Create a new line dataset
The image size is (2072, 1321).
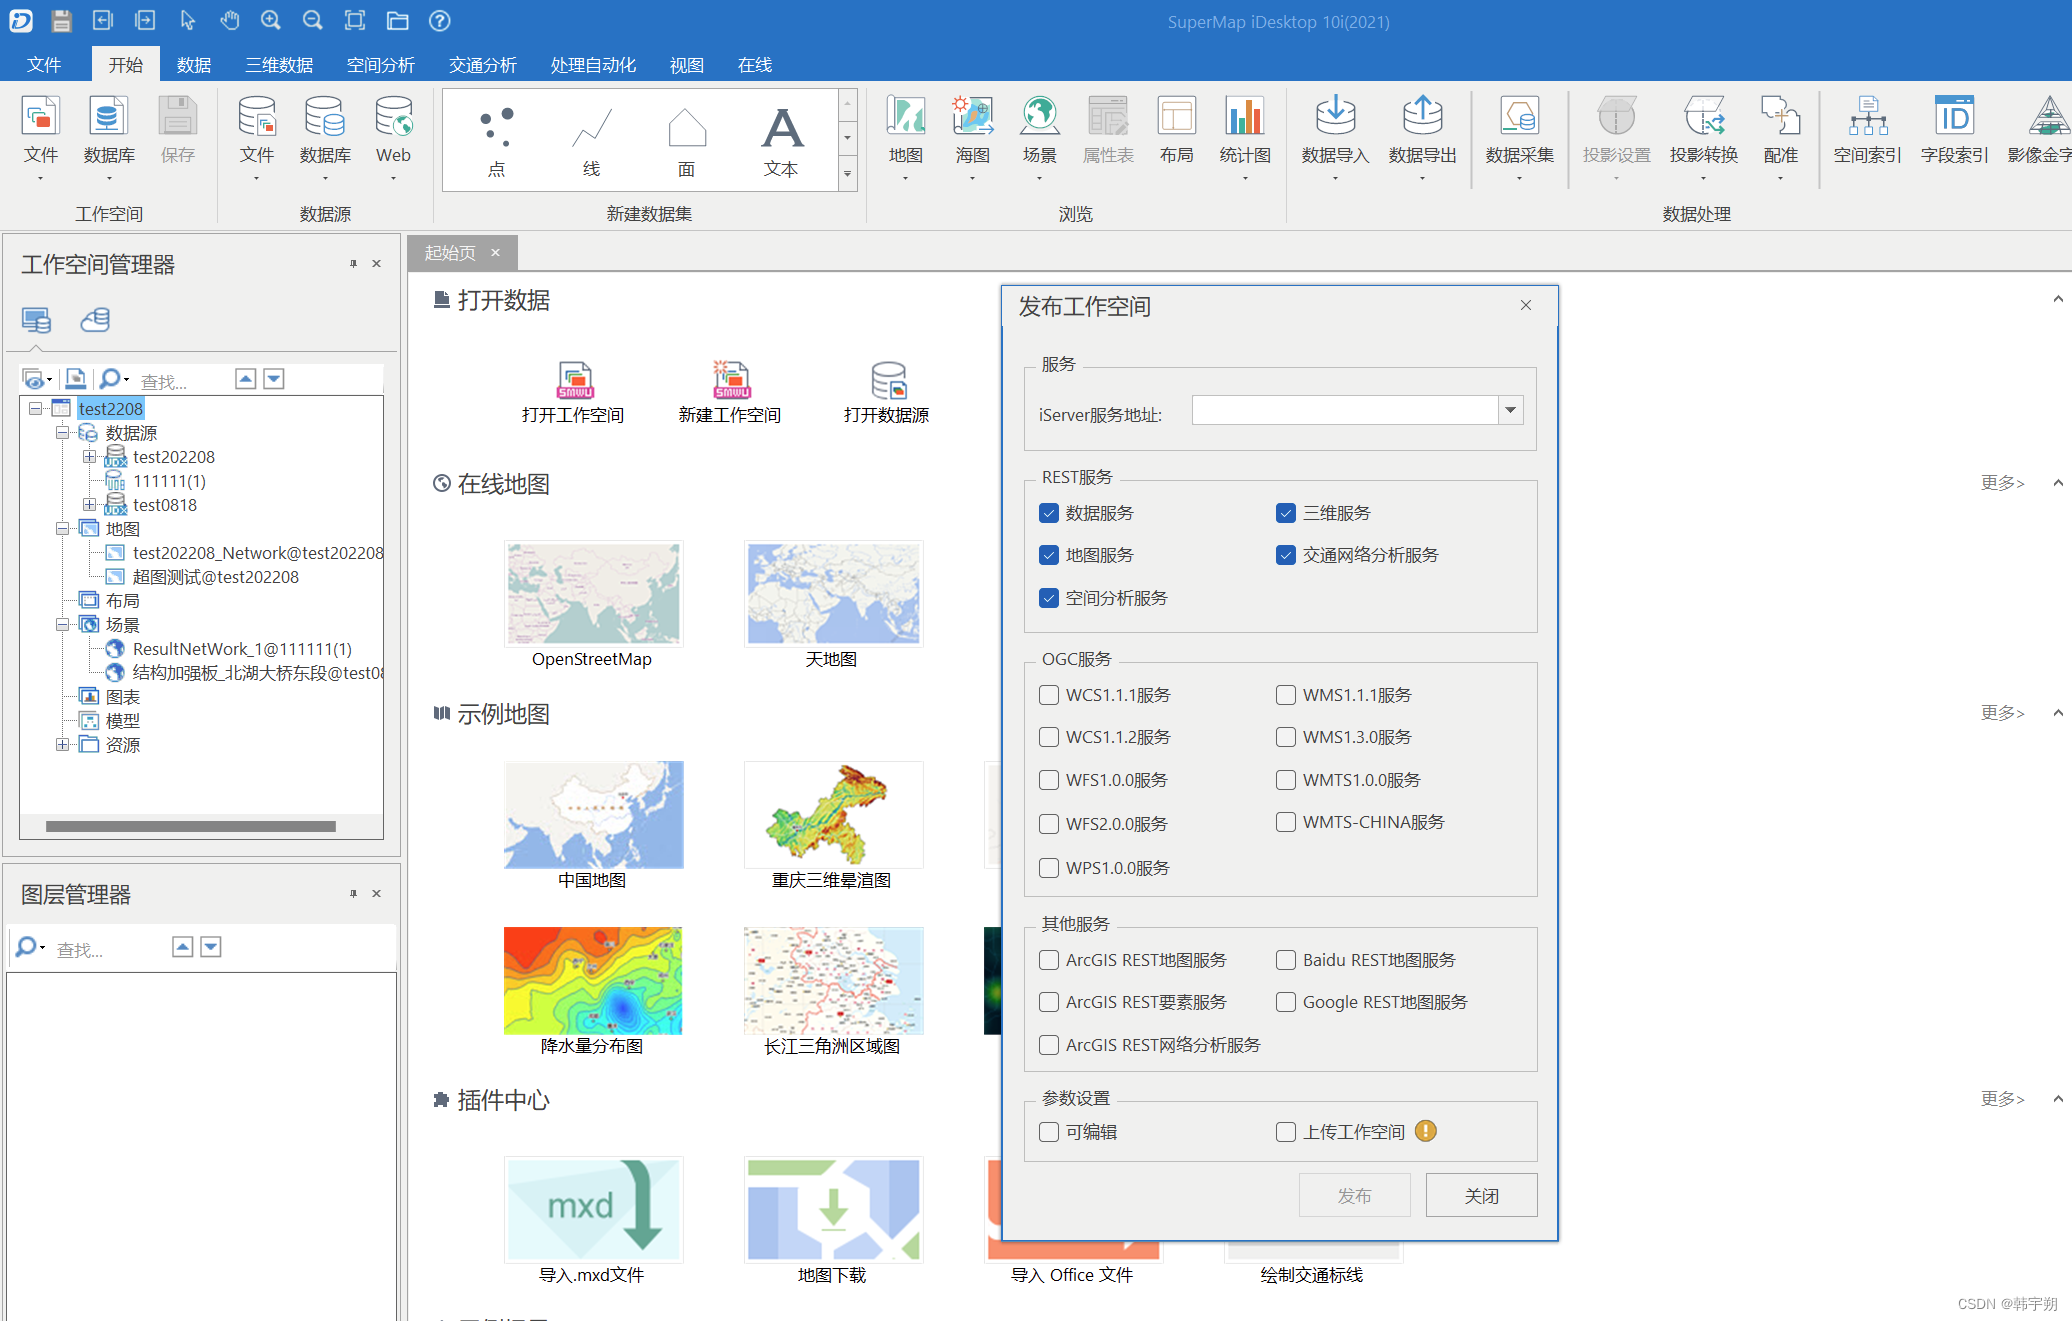pyautogui.click(x=591, y=140)
